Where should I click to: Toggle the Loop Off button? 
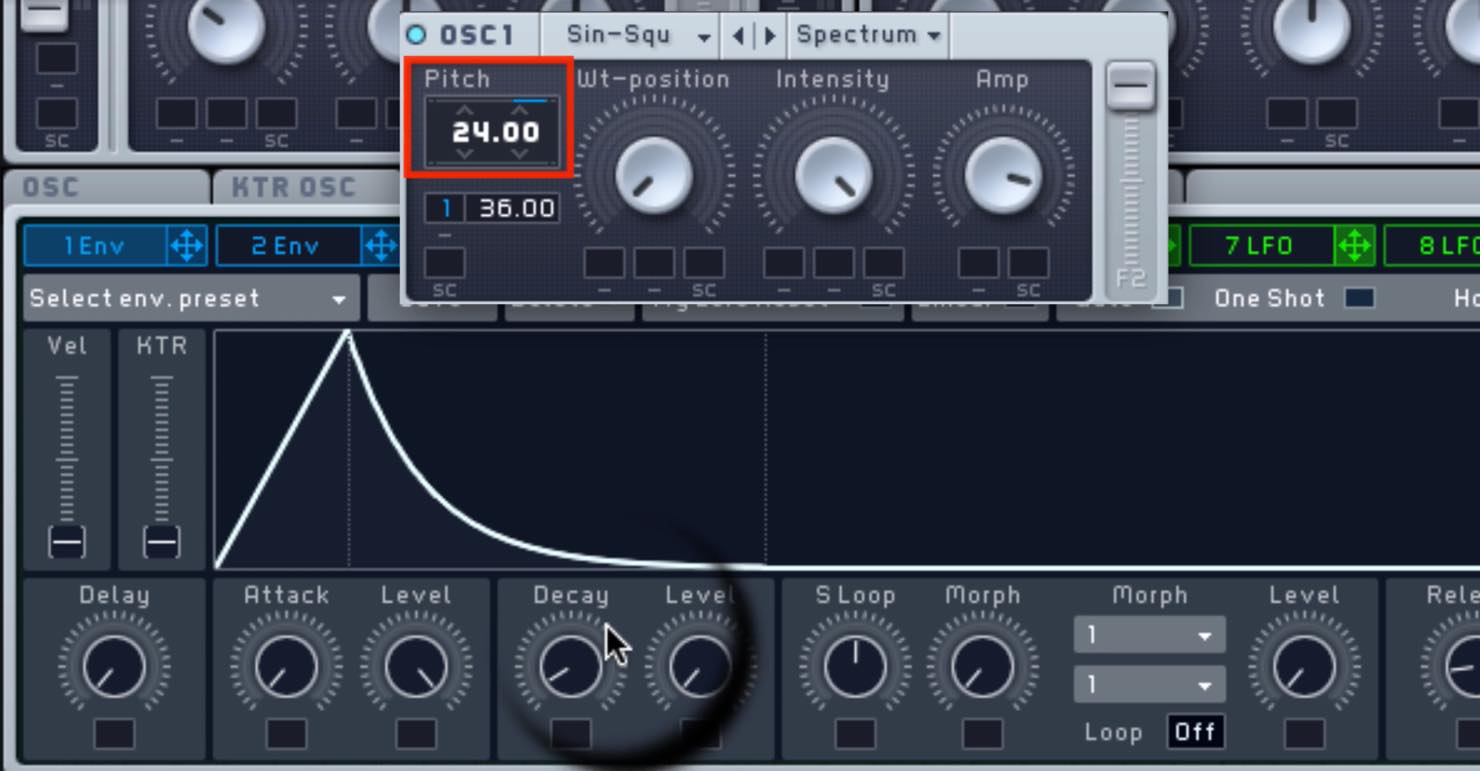click(x=1196, y=732)
